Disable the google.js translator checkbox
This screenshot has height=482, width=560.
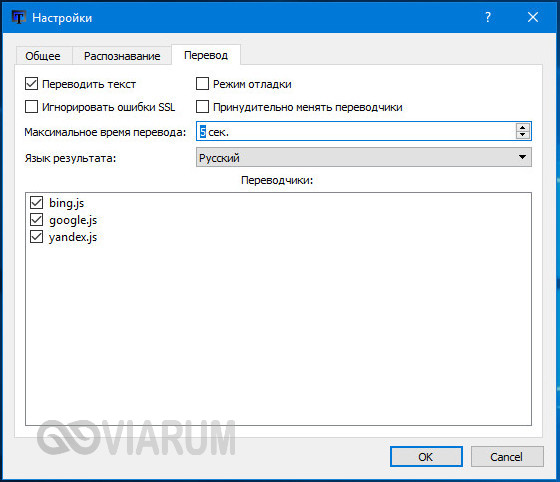pyautogui.click(x=36, y=220)
